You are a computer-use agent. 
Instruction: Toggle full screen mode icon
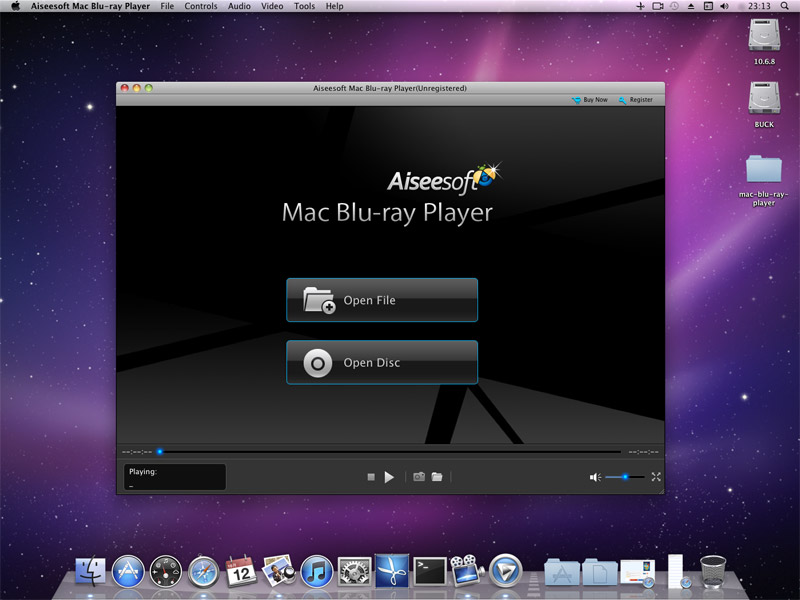(x=656, y=477)
